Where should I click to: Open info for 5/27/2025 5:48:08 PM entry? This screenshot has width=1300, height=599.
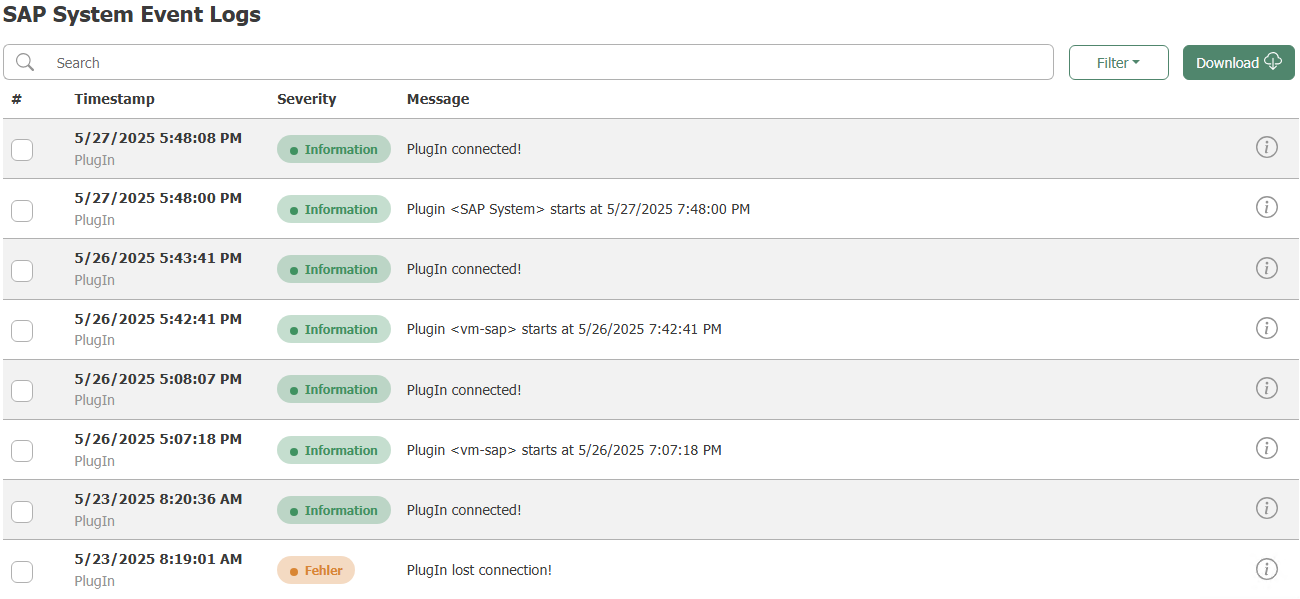tap(1266, 148)
